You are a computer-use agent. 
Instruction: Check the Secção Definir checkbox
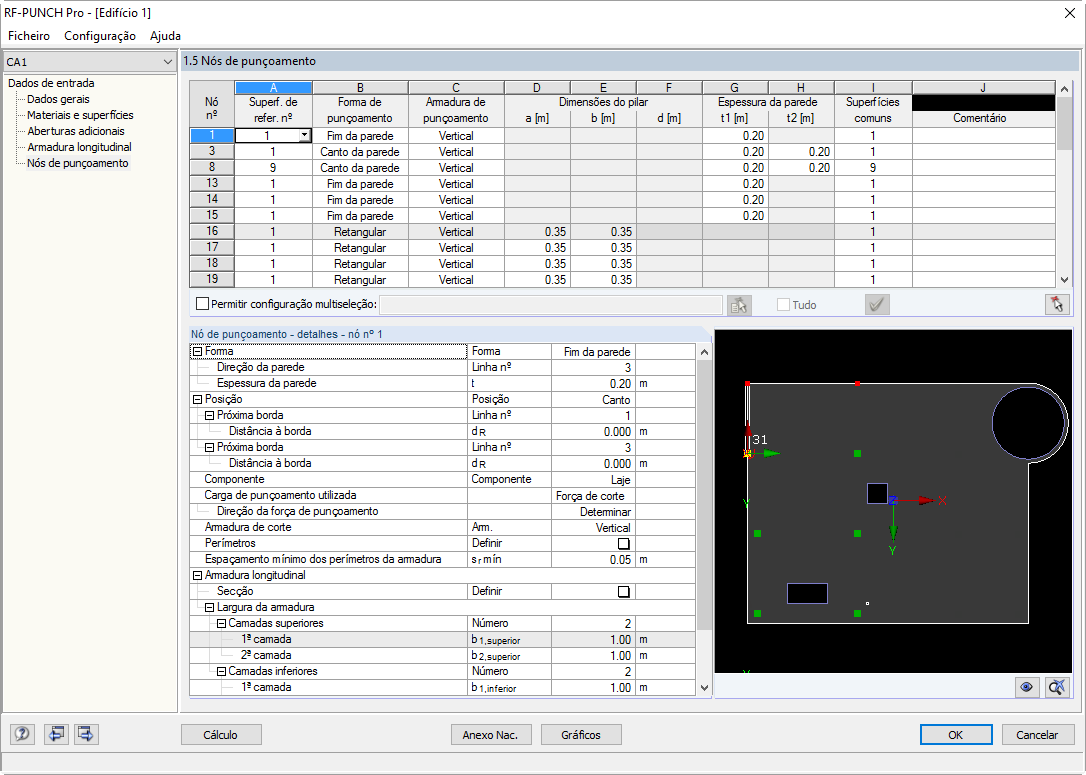623,591
